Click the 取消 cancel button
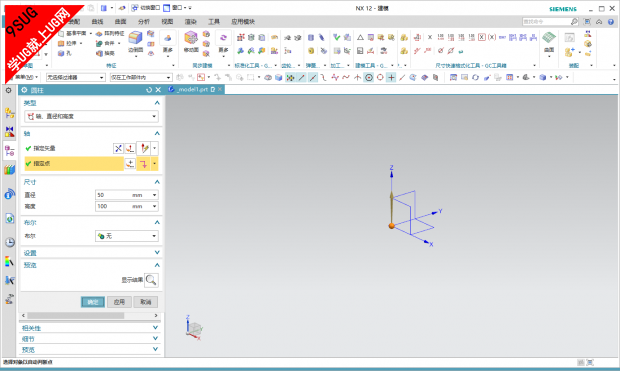Image resolution: width=620 pixels, height=371 pixels. point(146,302)
